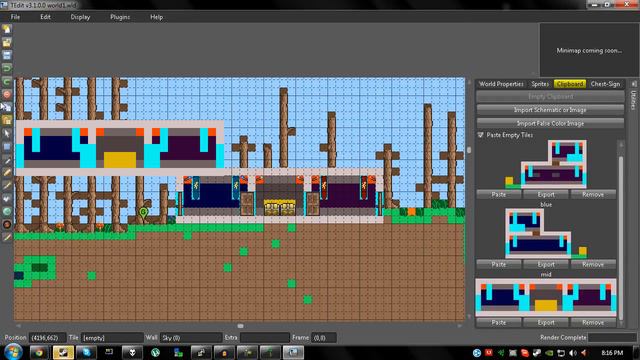Viewport: 640px width, 360px height.
Task: Click the Tile field showing [empty]
Action: [x=112, y=338]
